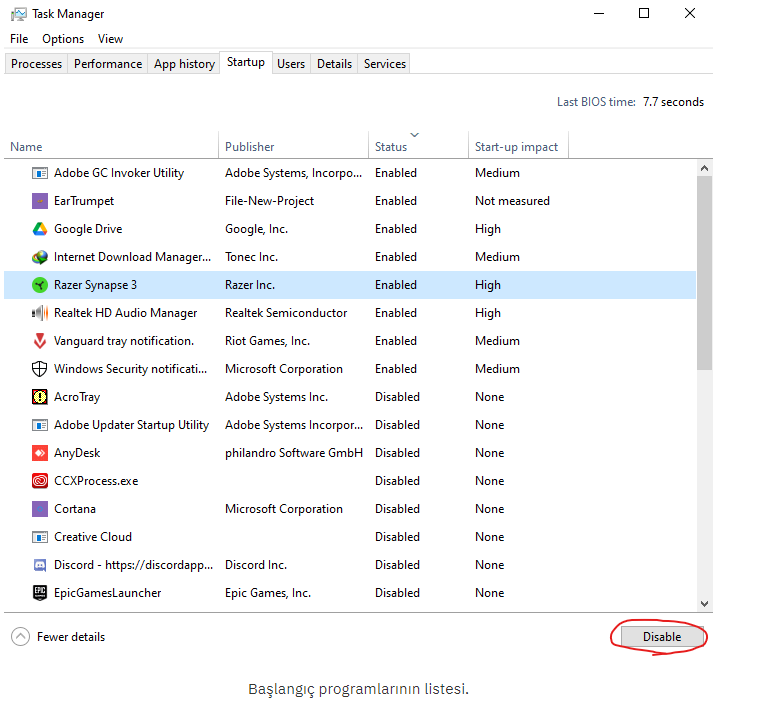The image size is (762, 702).
Task: Select the AnyDesk row name
Action: pyautogui.click(x=77, y=453)
